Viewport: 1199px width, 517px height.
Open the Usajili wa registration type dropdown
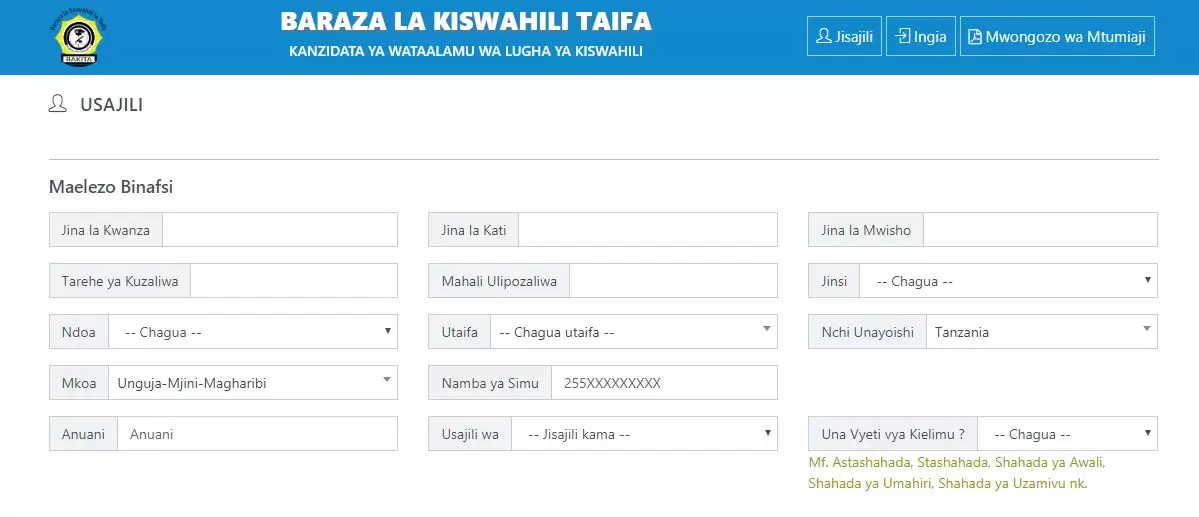point(644,434)
